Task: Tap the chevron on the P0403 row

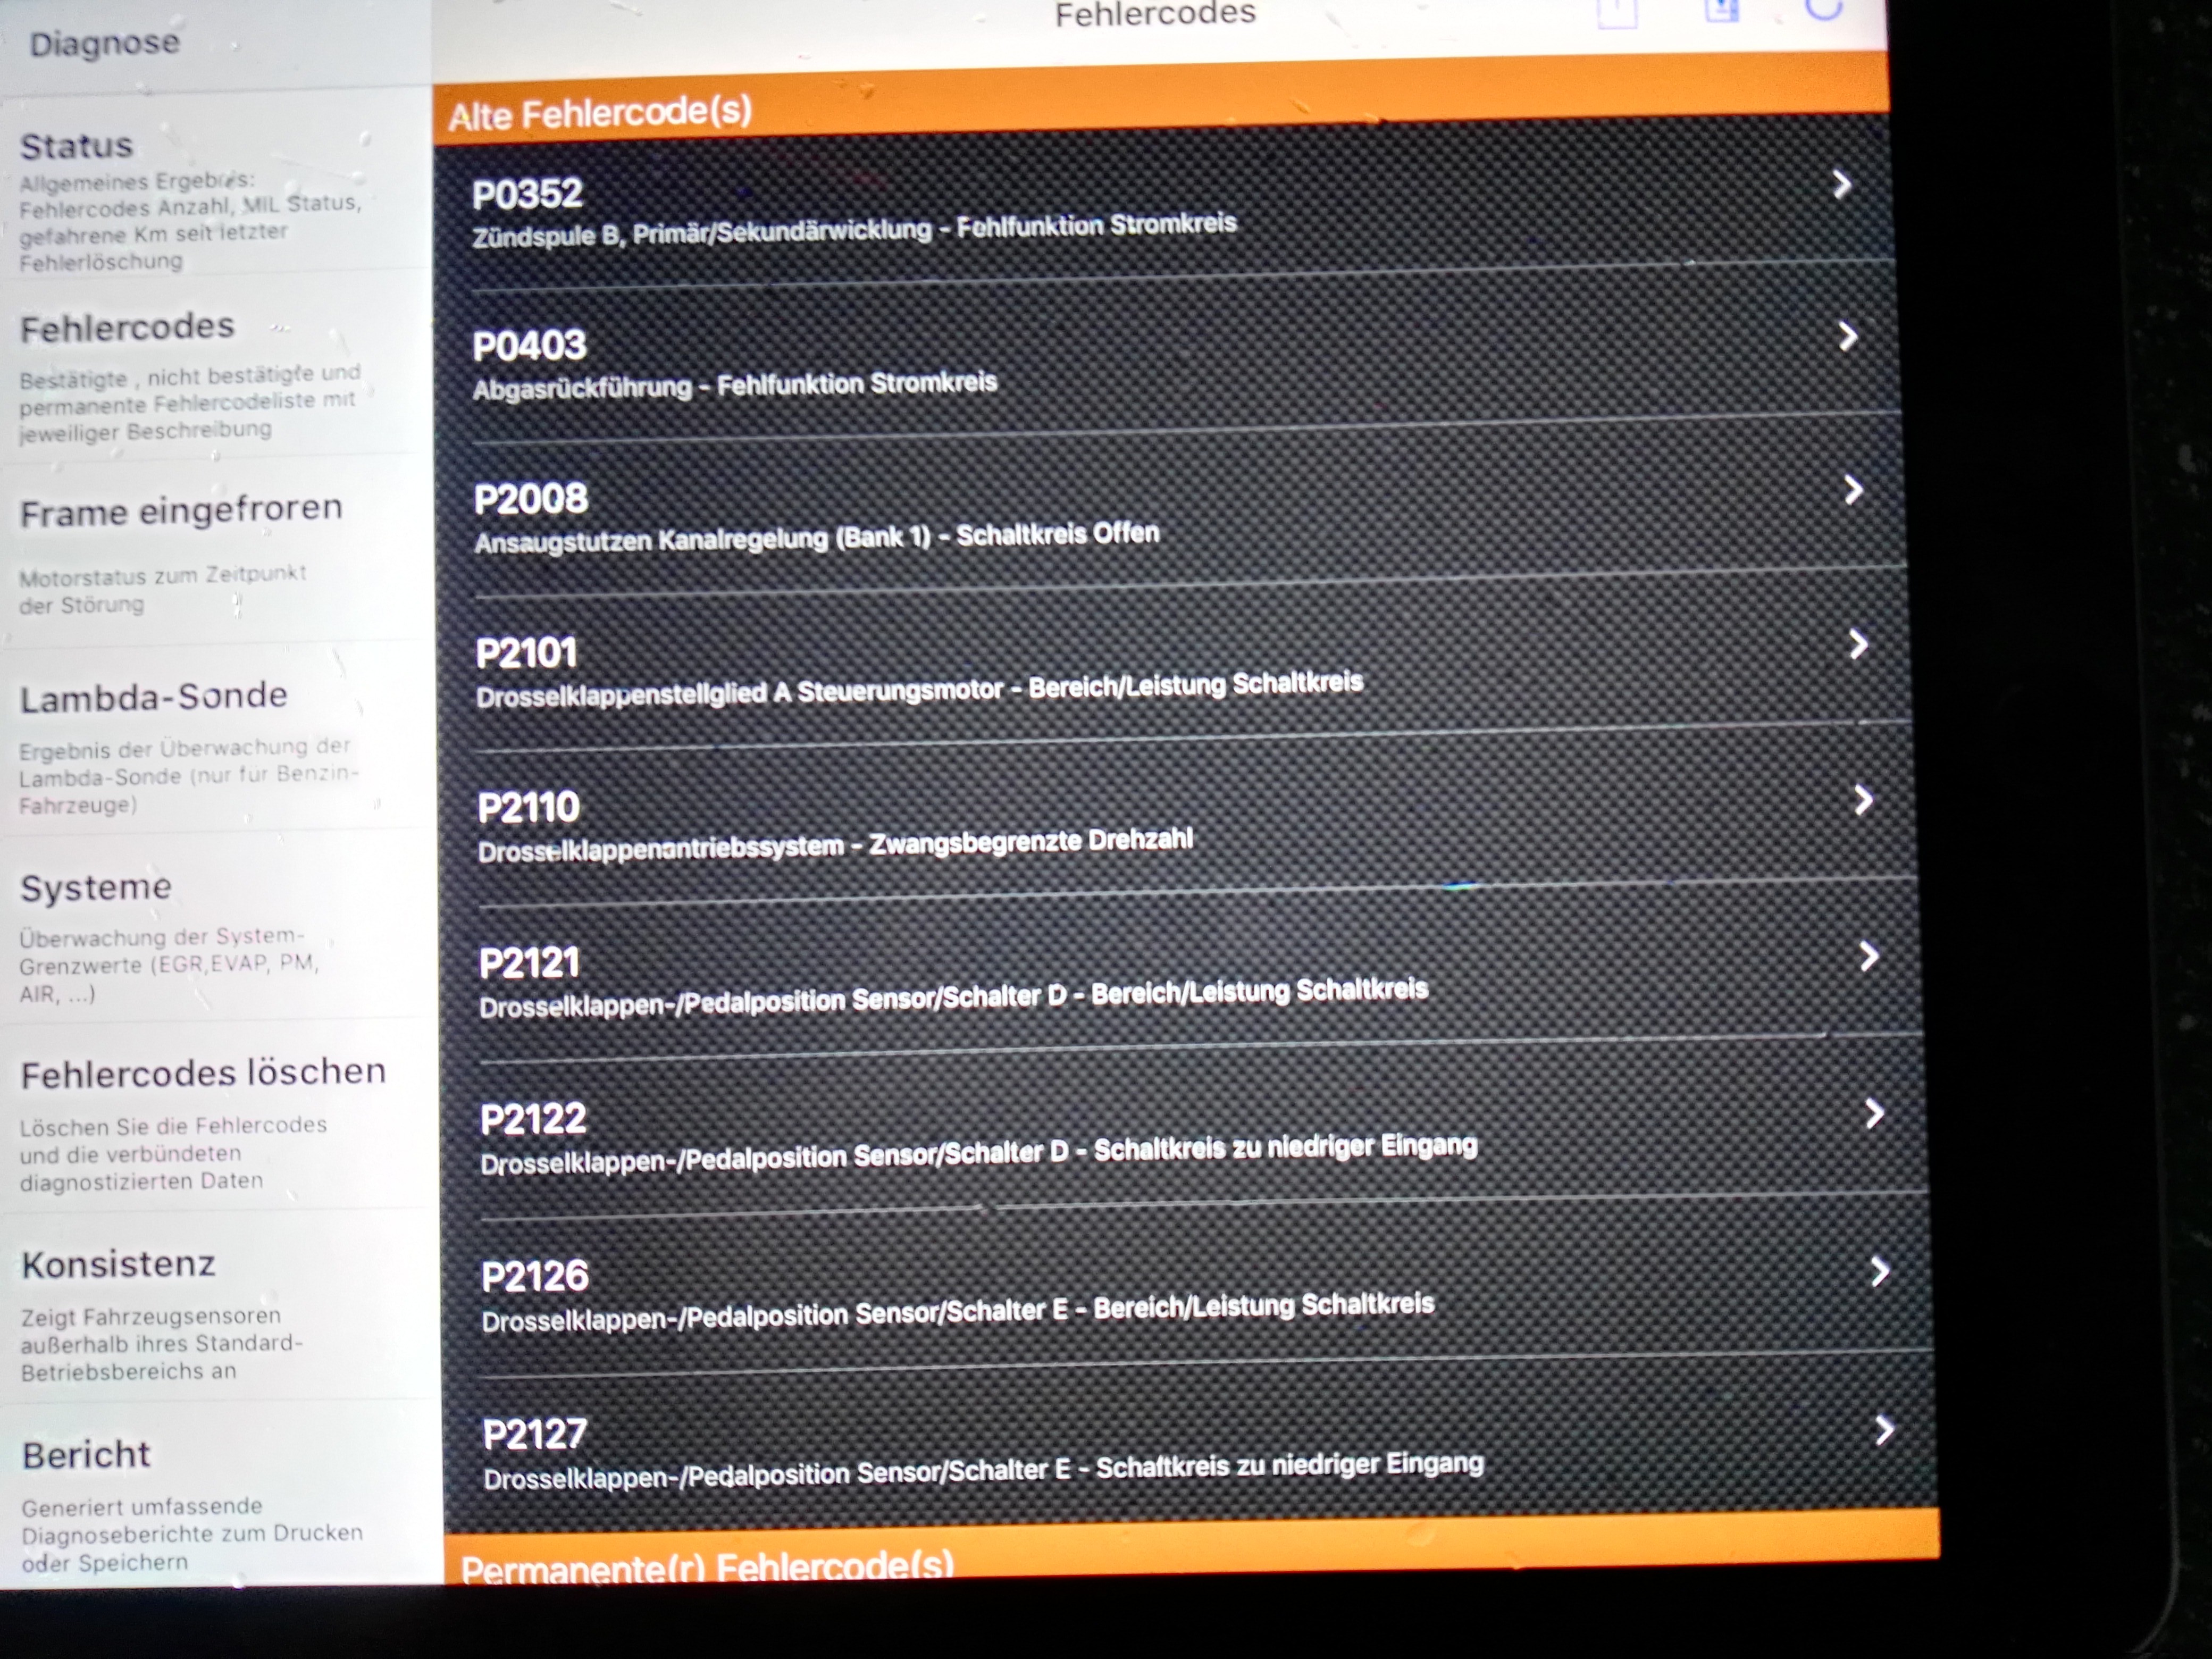Action: coord(1848,337)
